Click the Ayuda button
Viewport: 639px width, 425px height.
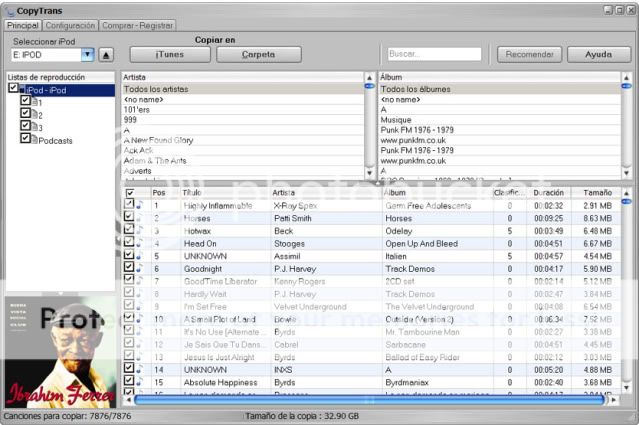click(599, 54)
